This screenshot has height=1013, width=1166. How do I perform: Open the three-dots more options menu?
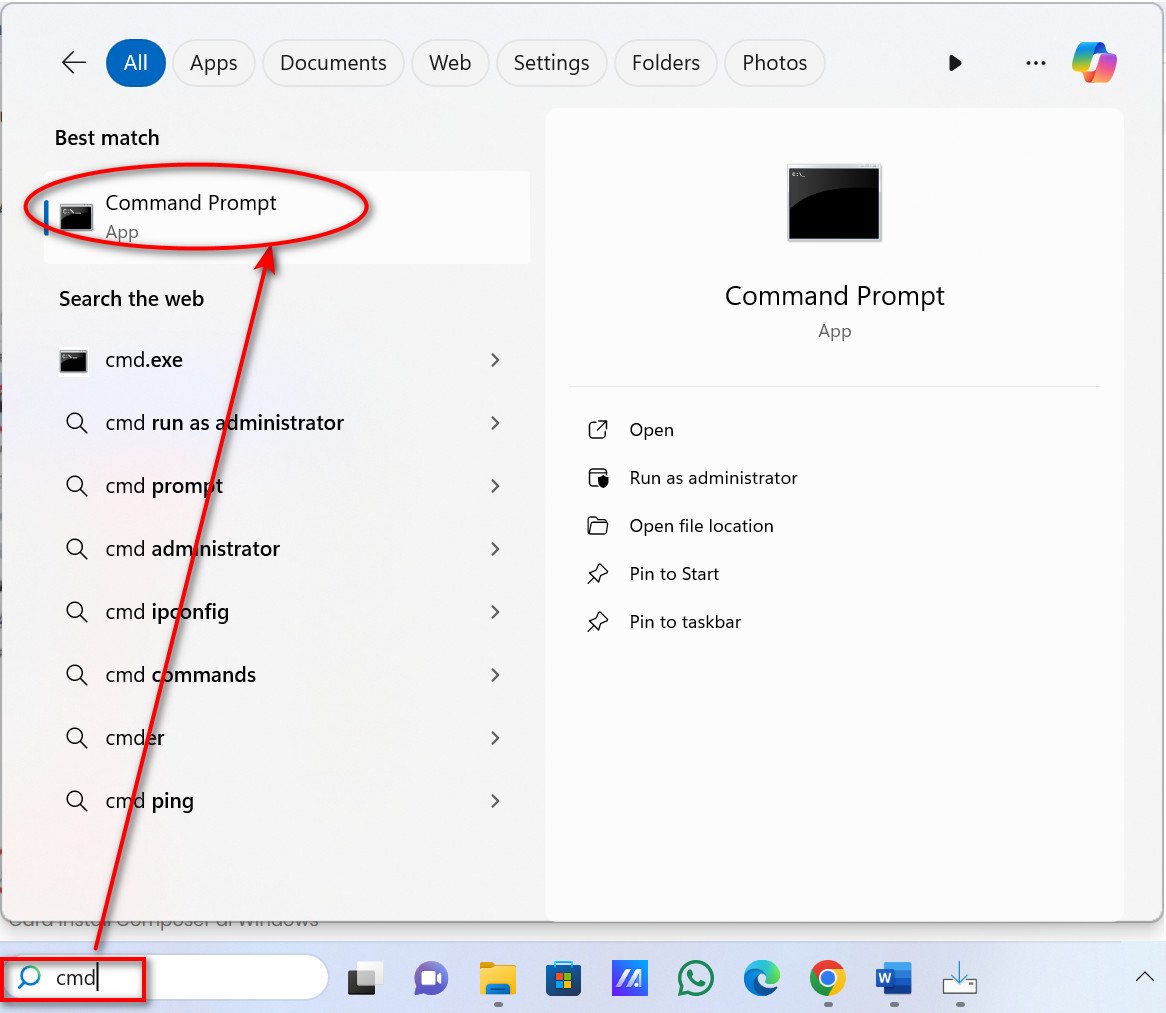1035,63
